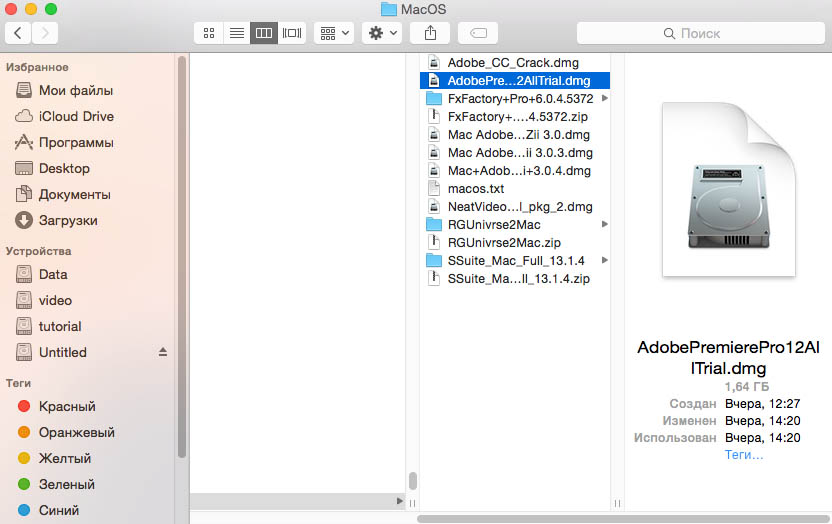Expand SSuite_Mac_Full_13.1.4 folder arrow
Screen dimensions: 832x524
[604, 260]
